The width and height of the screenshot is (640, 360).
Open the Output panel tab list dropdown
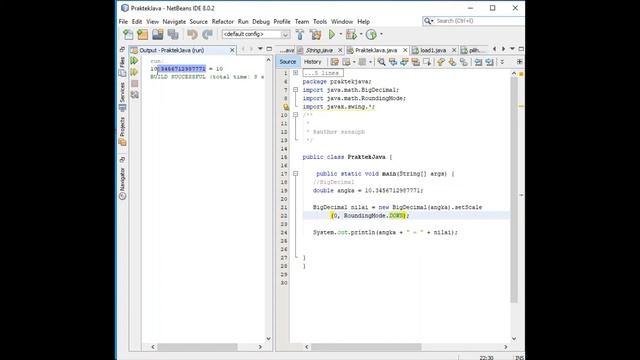(x=260, y=49)
